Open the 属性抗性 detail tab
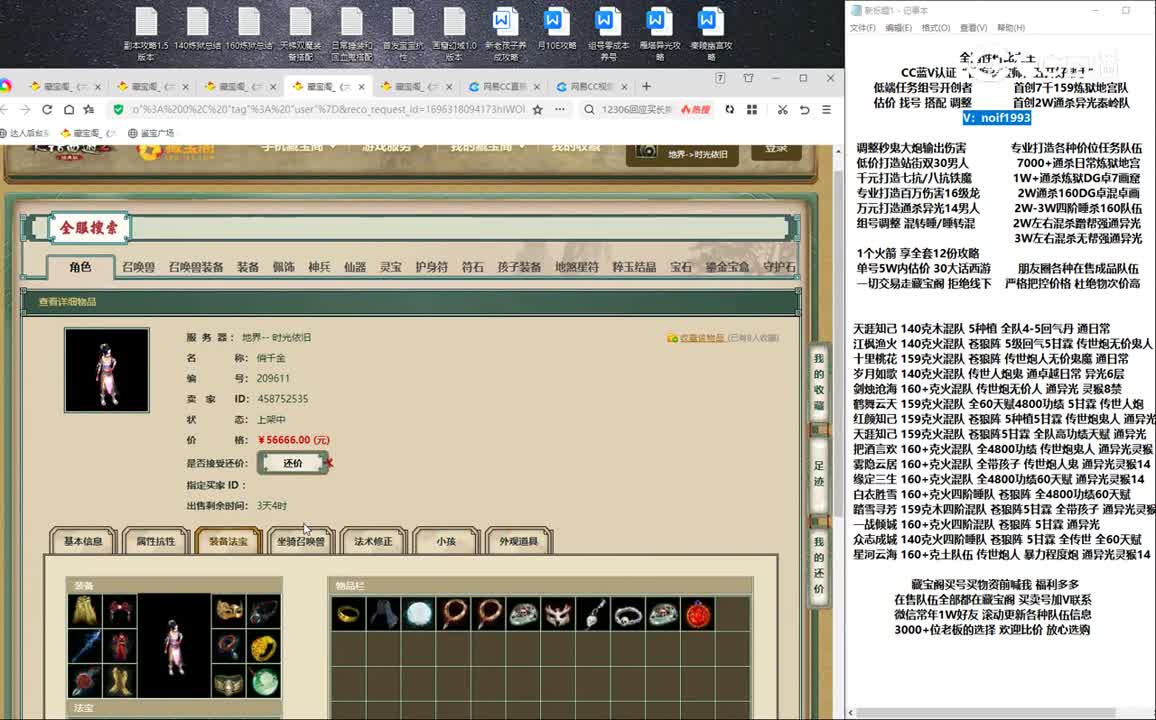 (x=156, y=541)
